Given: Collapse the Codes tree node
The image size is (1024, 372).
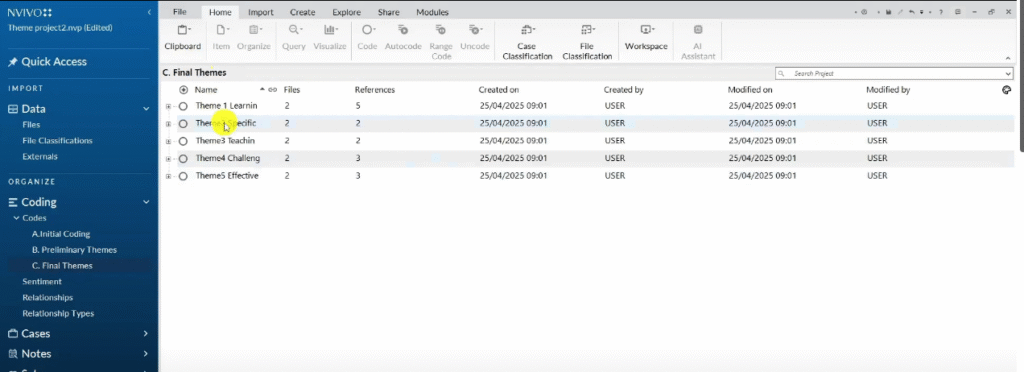Looking at the screenshot, I should [16, 218].
